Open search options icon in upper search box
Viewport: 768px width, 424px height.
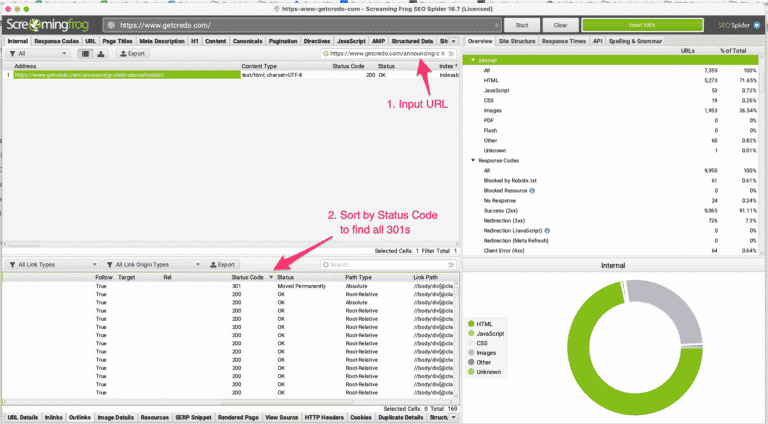[451, 53]
